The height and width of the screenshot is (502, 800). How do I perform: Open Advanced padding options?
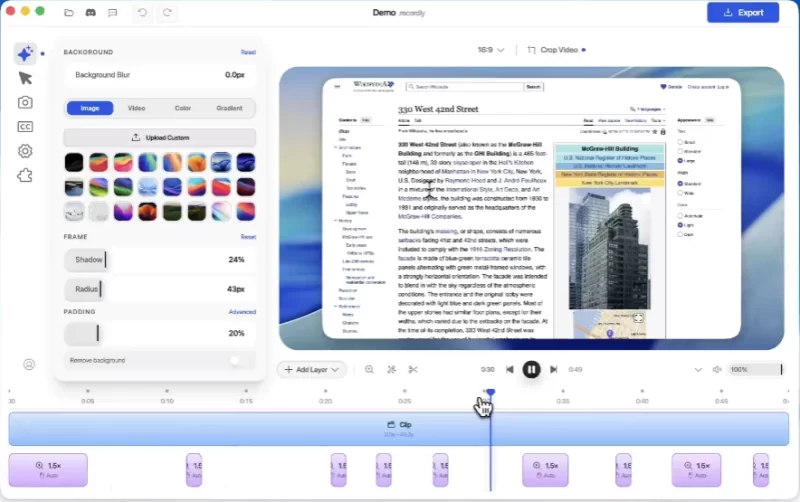[242, 312]
